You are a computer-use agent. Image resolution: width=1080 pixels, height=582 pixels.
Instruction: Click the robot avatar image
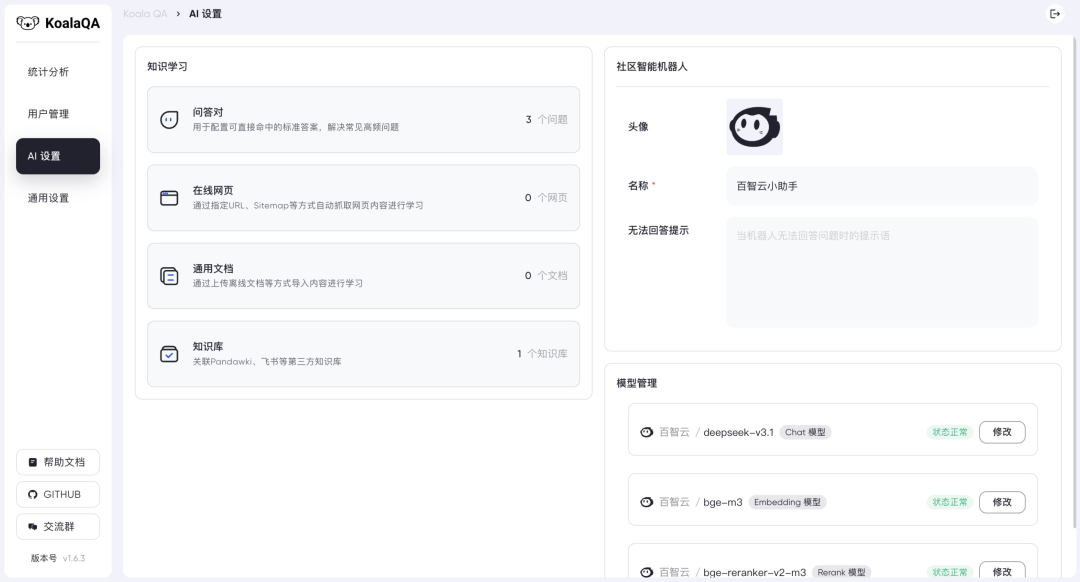point(754,127)
